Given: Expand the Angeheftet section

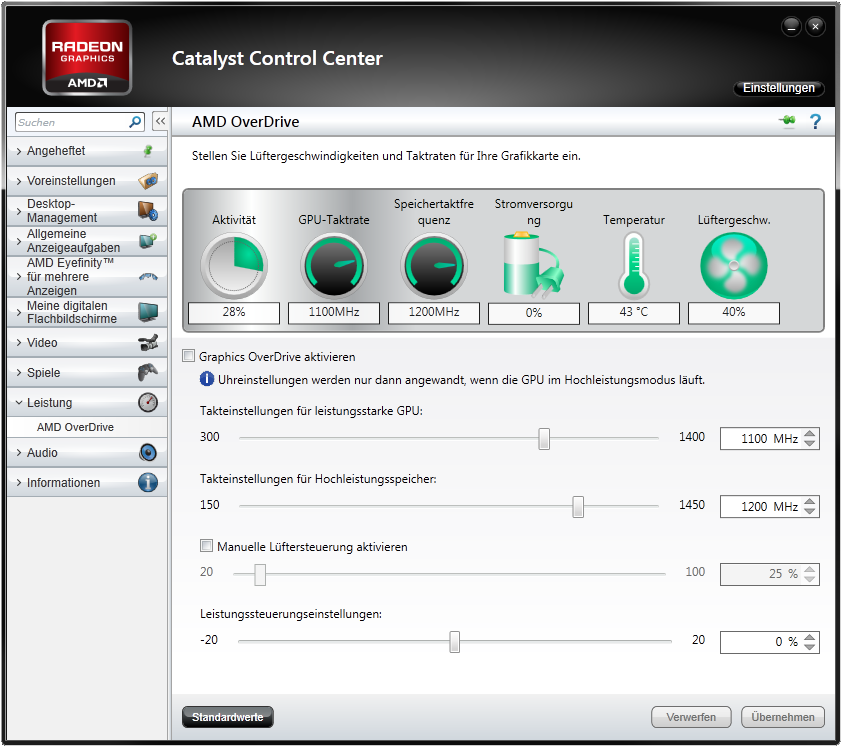Looking at the screenshot, I should pos(19,151).
